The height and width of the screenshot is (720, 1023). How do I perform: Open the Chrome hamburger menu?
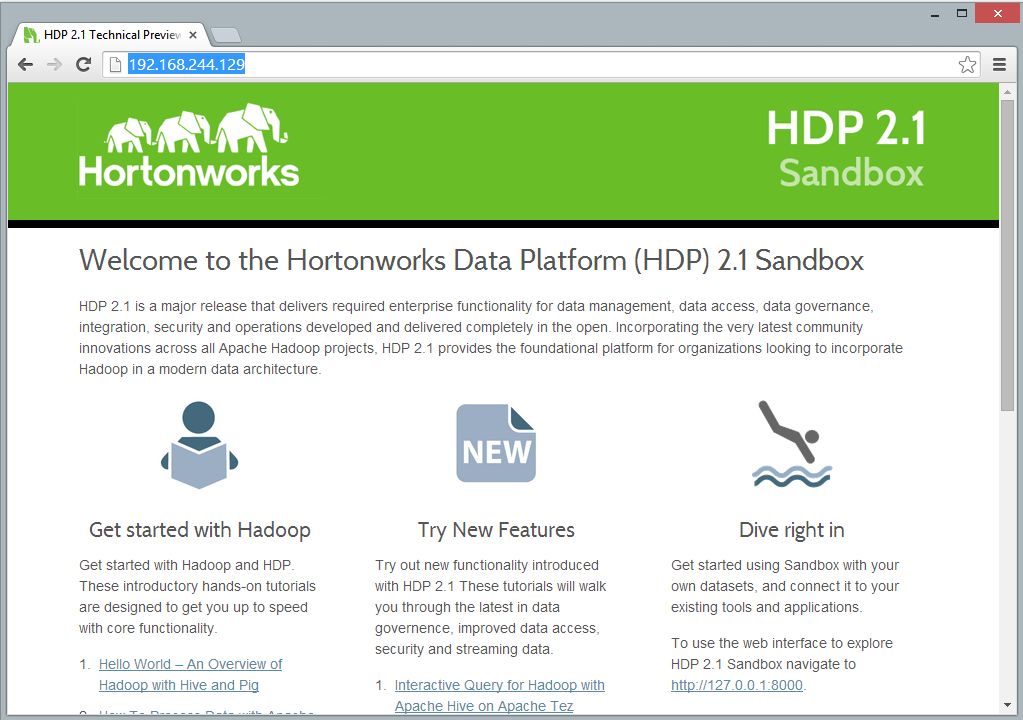pyautogui.click(x=999, y=65)
